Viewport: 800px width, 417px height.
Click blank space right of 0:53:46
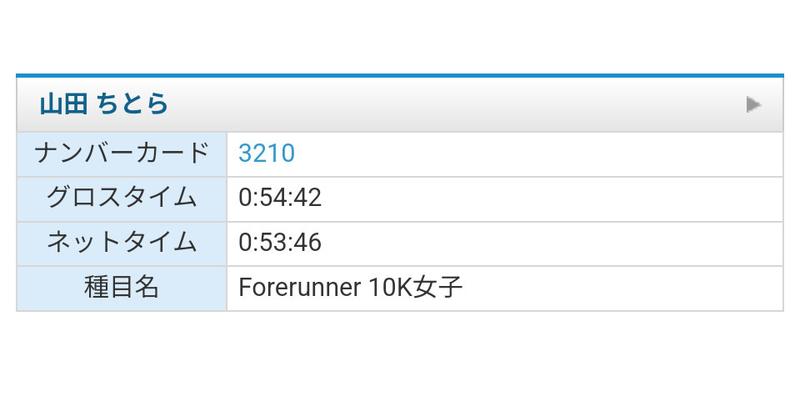[550, 243]
